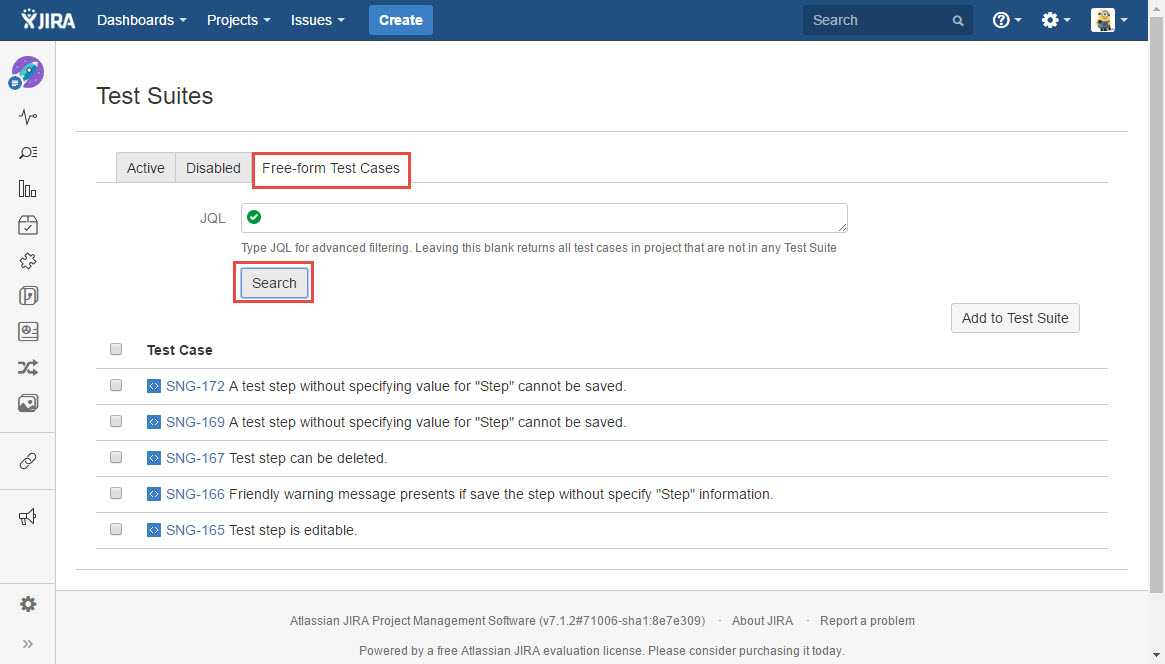Open the issue search sidebar icon
This screenshot has width=1165, height=664.
[x=27, y=152]
